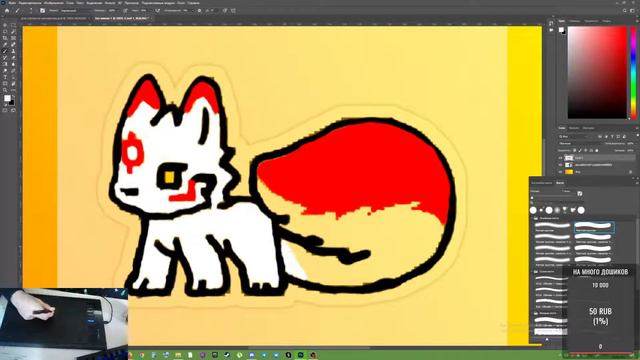The width and height of the screenshot is (640, 360).
Task: Open the Brush Settings panel button in options bar
Action: point(42,11)
